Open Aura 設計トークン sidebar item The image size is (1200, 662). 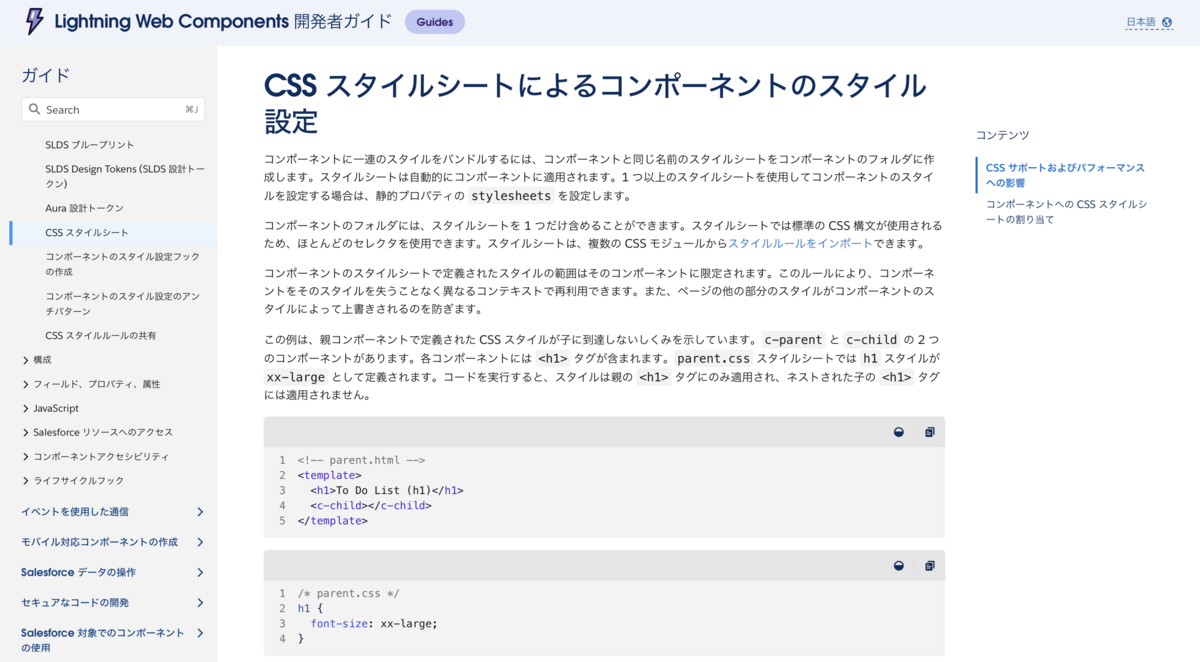point(85,208)
